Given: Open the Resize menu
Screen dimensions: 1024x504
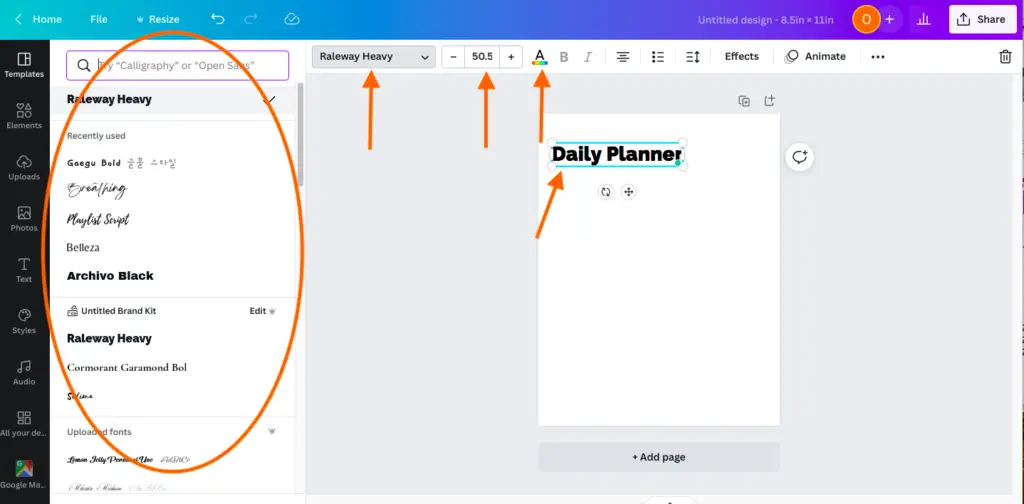Looking at the screenshot, I should (x=157, y=20).
